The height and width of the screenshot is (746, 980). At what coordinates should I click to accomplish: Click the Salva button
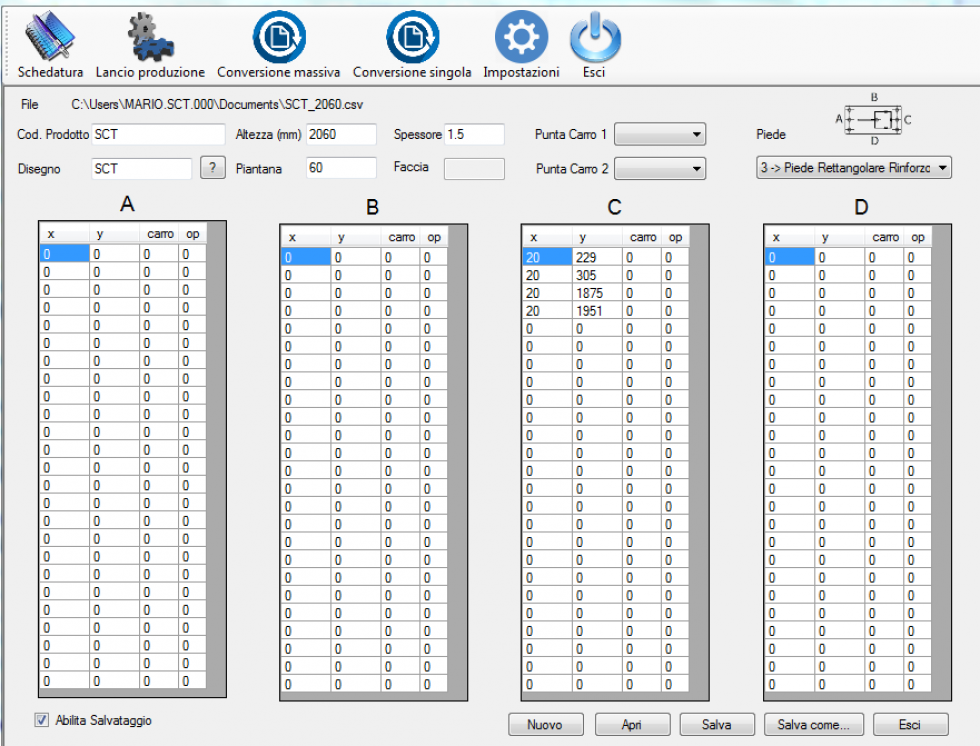click(717, 724)
